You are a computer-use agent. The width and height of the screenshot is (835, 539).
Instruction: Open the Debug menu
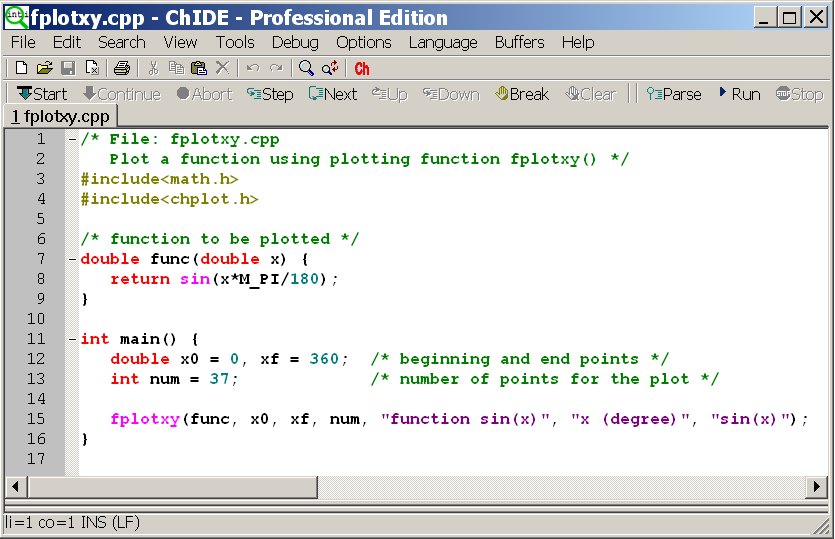point(295,43)
